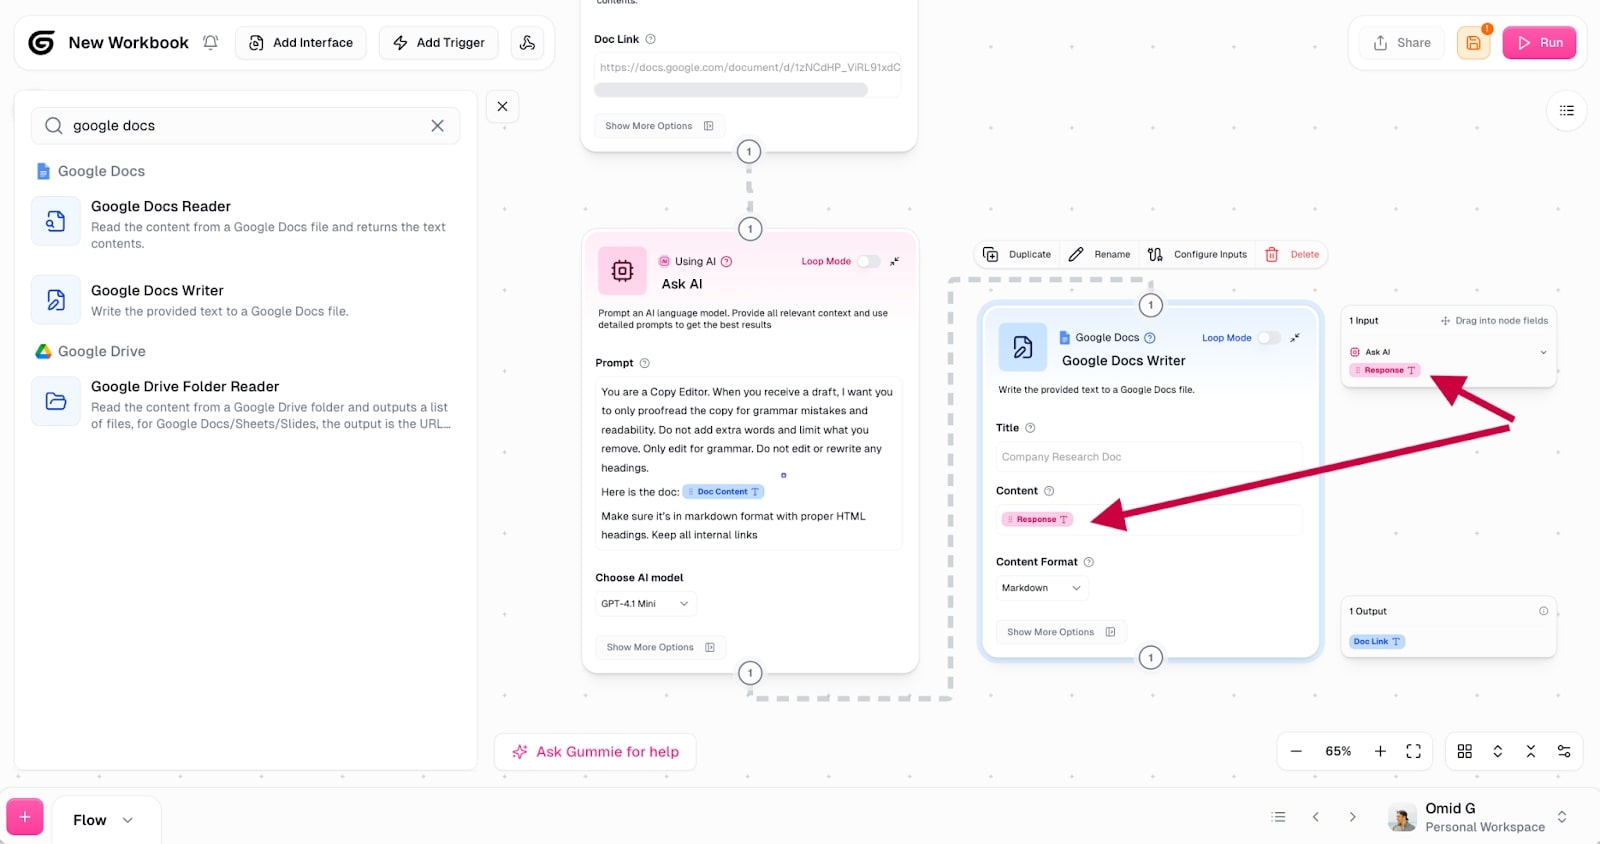This screenshot has width=1600, height=844.
Task: Click the pink Run button
Action: tap(1540, 43)
